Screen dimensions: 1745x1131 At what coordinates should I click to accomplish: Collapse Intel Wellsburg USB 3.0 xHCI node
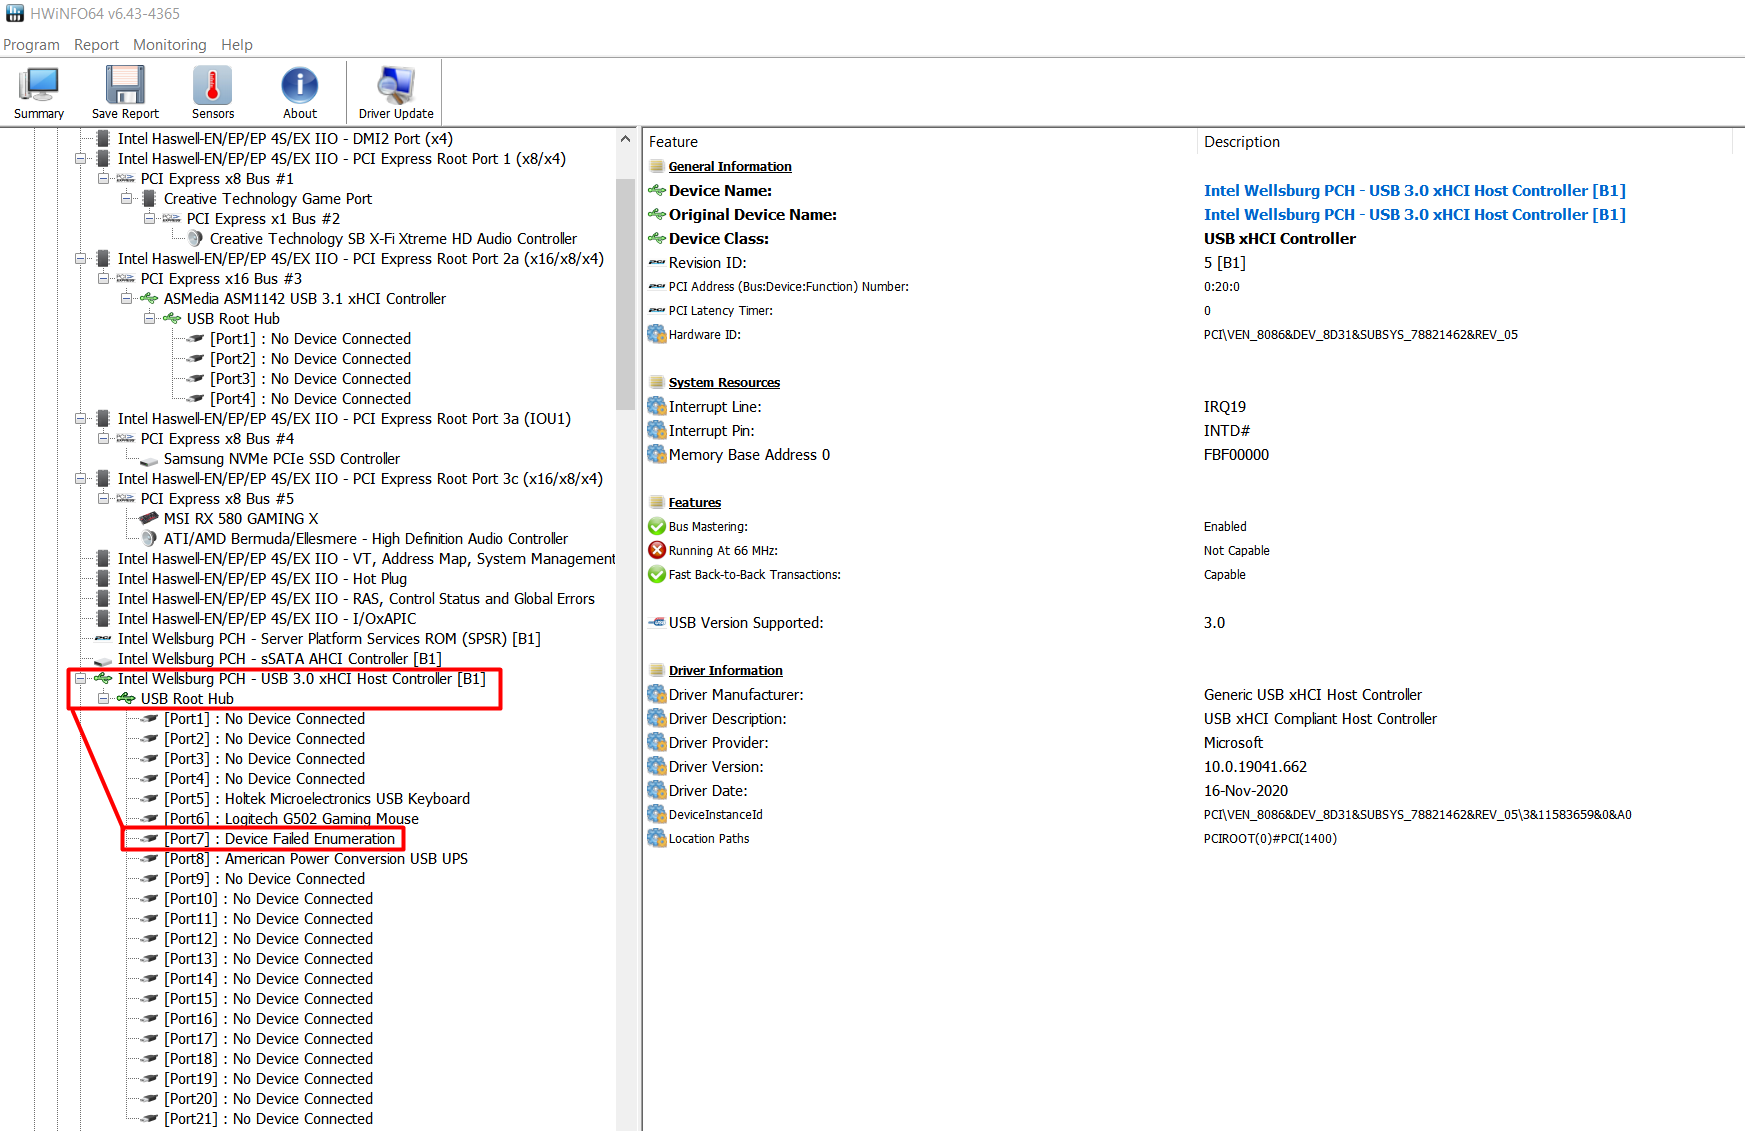tap(81, 678)
